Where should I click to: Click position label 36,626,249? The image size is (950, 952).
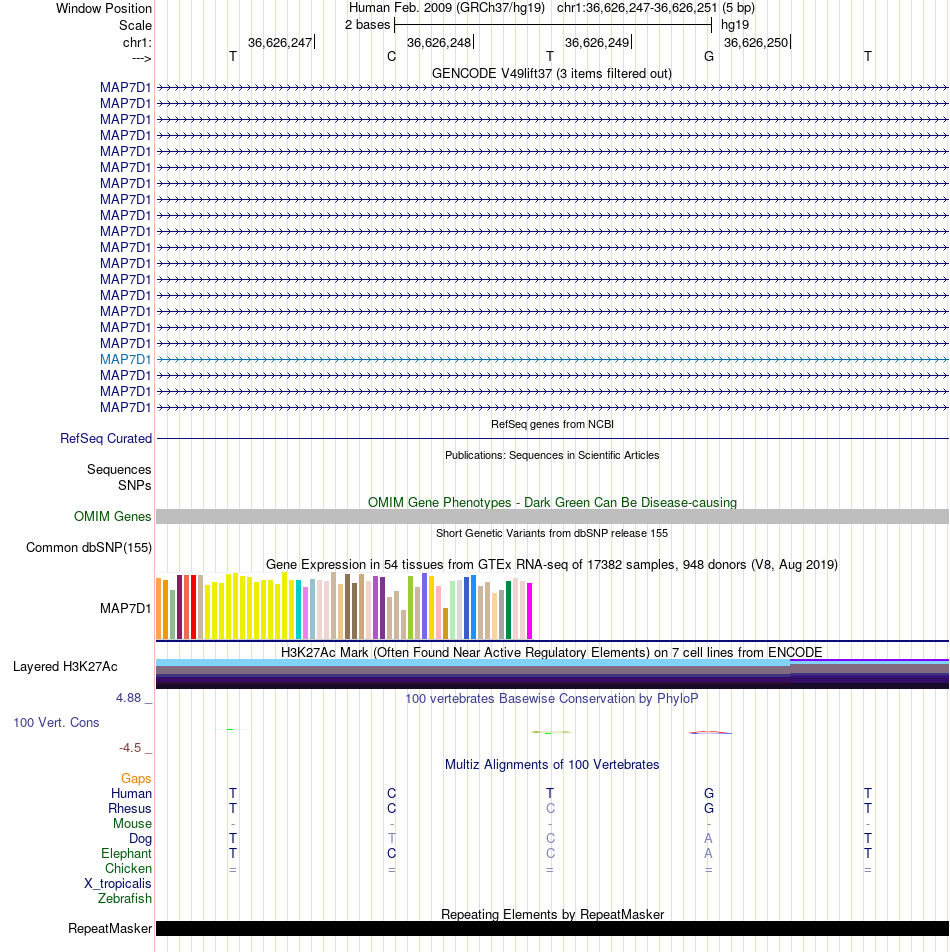(597, 42)
